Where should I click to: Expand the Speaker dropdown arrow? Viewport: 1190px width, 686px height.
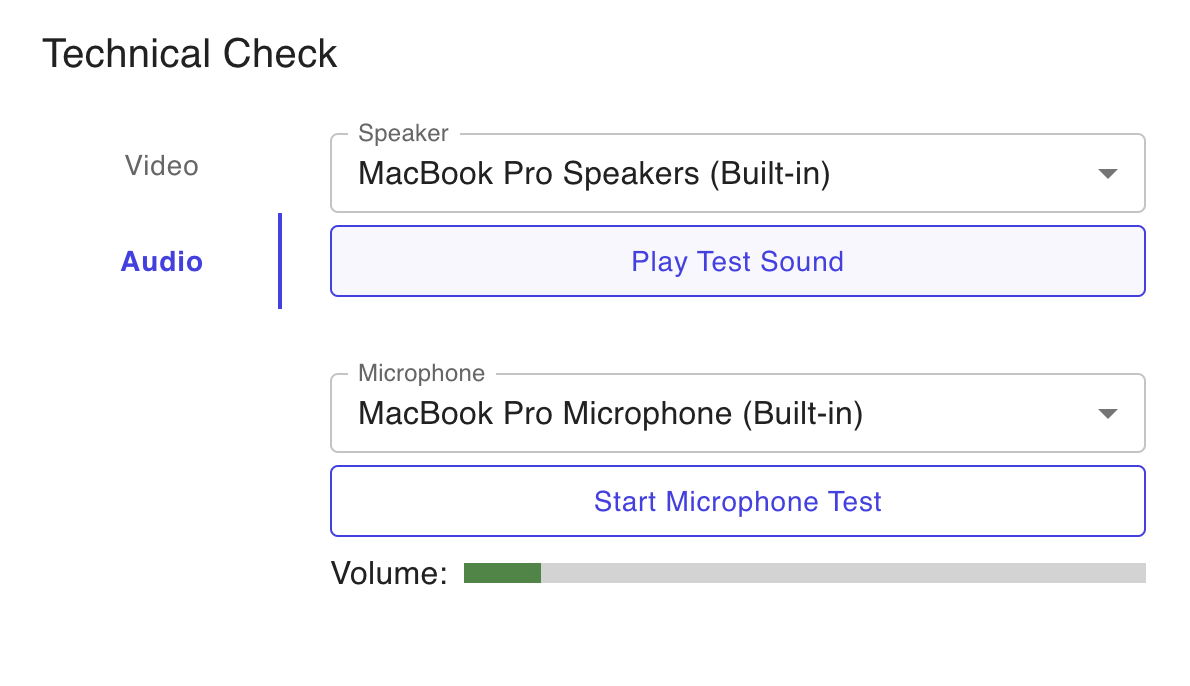pos(1107,174)
